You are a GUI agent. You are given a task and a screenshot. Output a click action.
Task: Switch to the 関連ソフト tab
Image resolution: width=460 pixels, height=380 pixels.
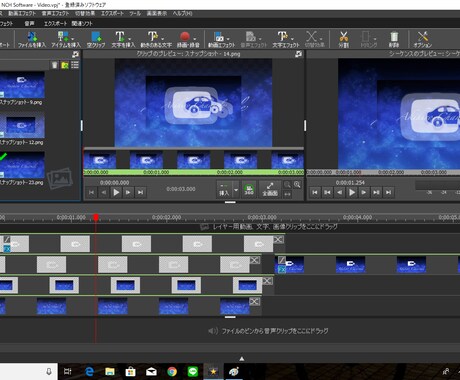coord(82,23)
